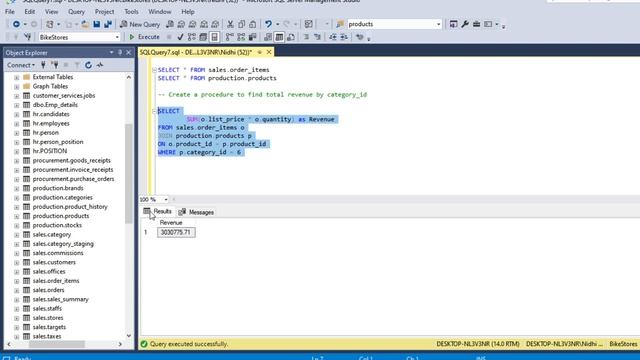Collapse the first SELECT statement block
640x360 pixels.
coord(154,70)
